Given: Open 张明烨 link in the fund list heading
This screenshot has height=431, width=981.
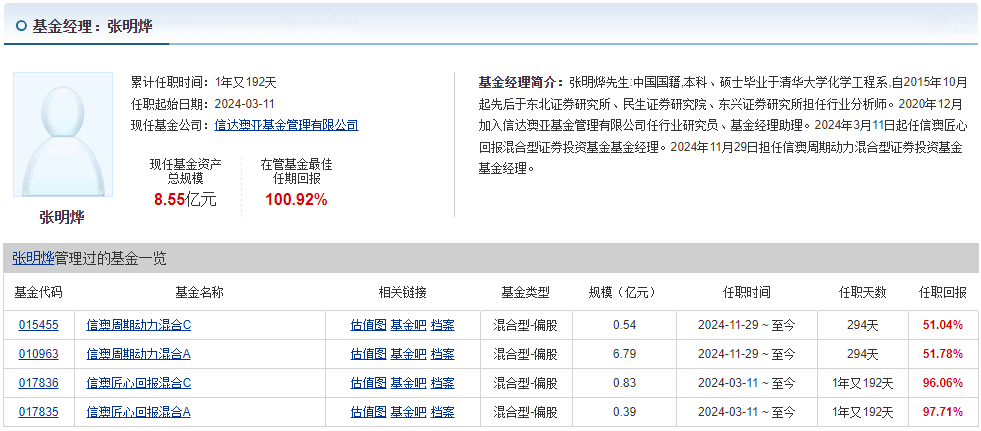Looking at the screenshot, I should (x=33, y=258).
